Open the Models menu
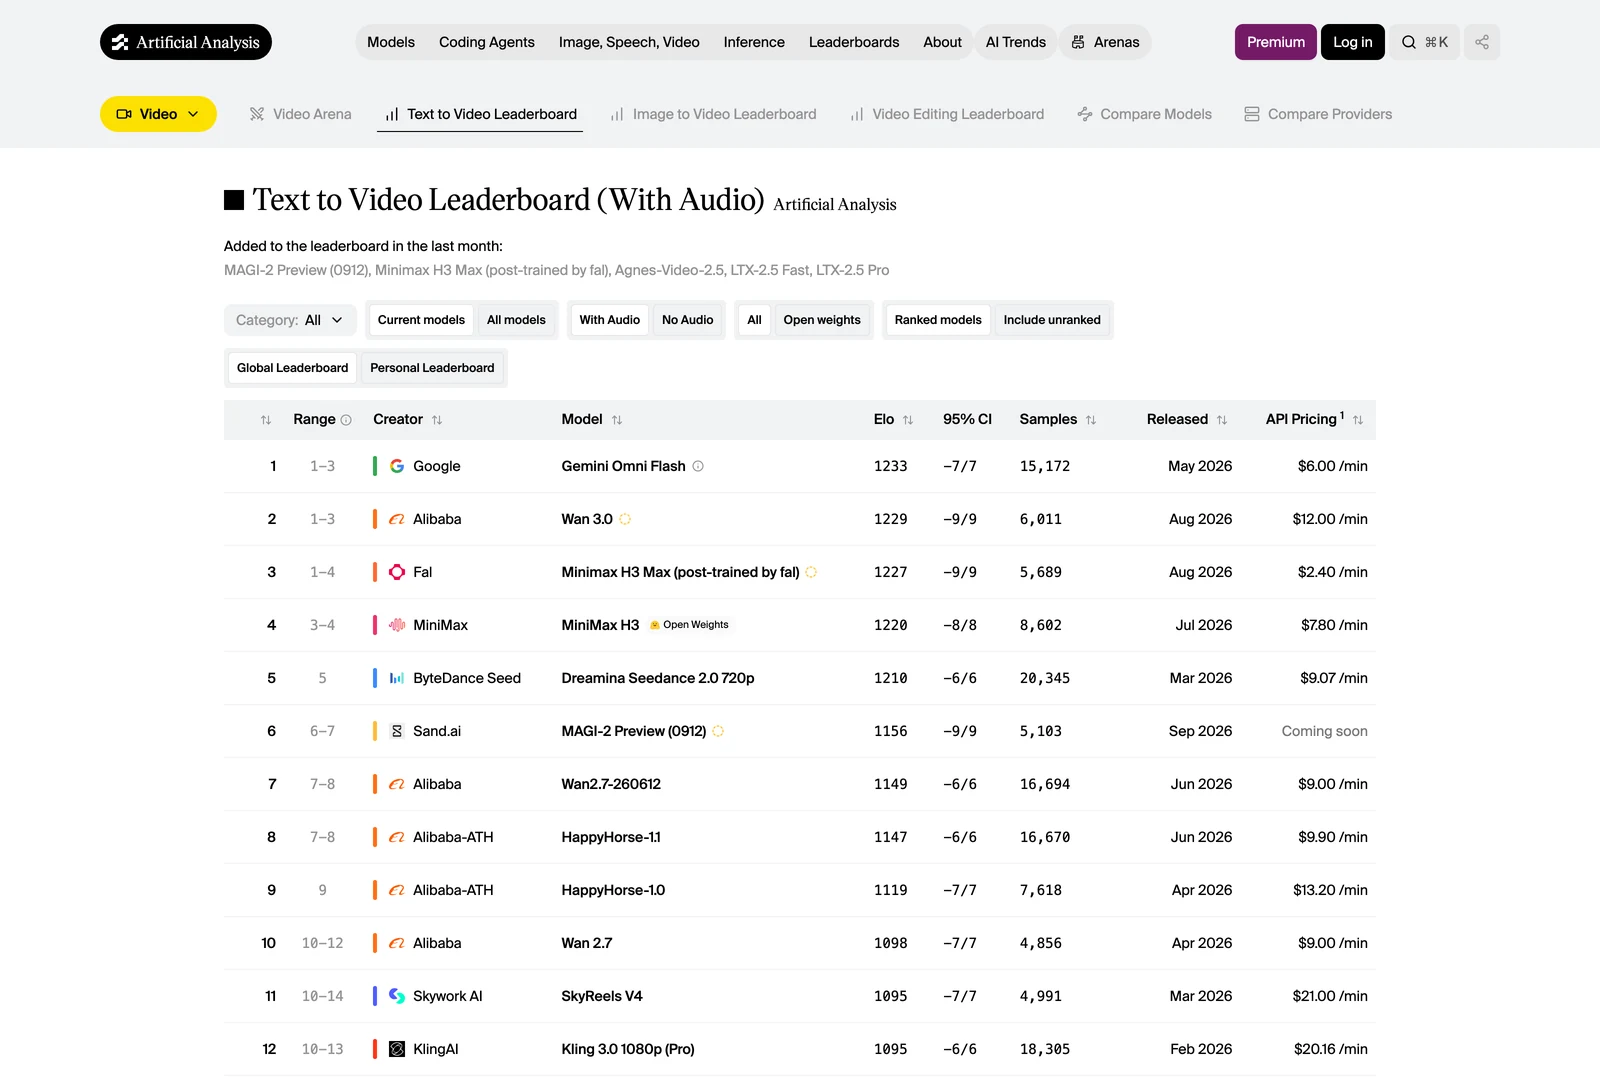Viewport: 1600px width, 1080px height. [x=391, y=42]
